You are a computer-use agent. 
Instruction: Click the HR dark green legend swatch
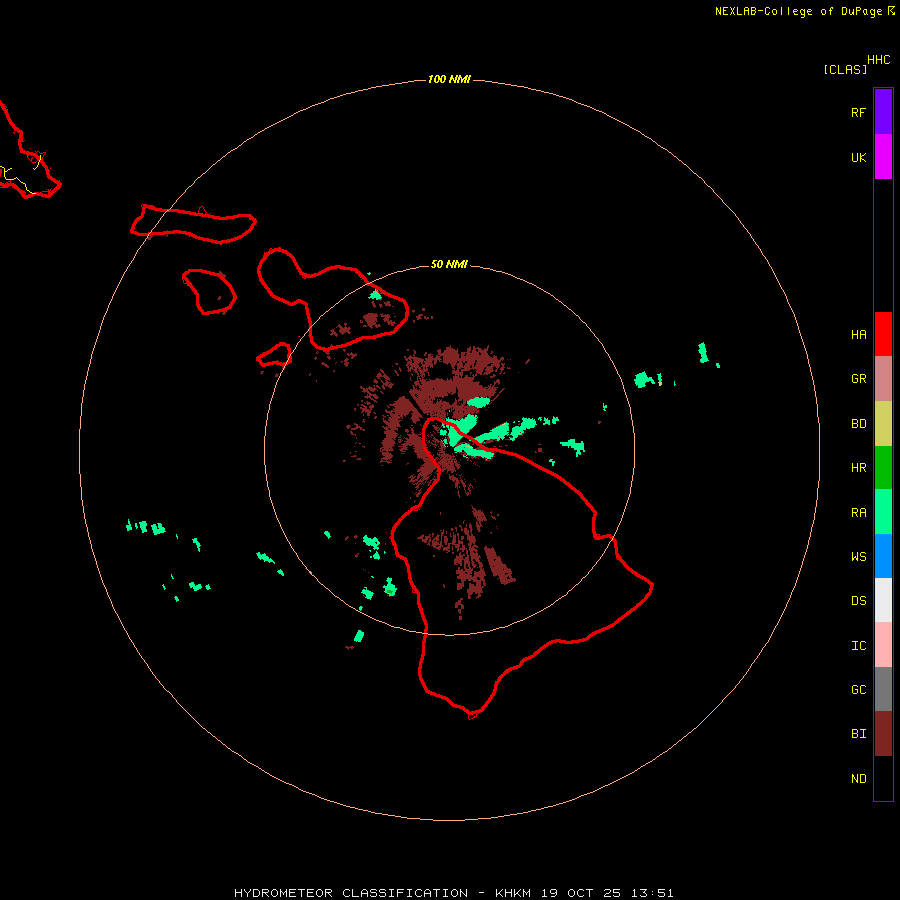883,467
